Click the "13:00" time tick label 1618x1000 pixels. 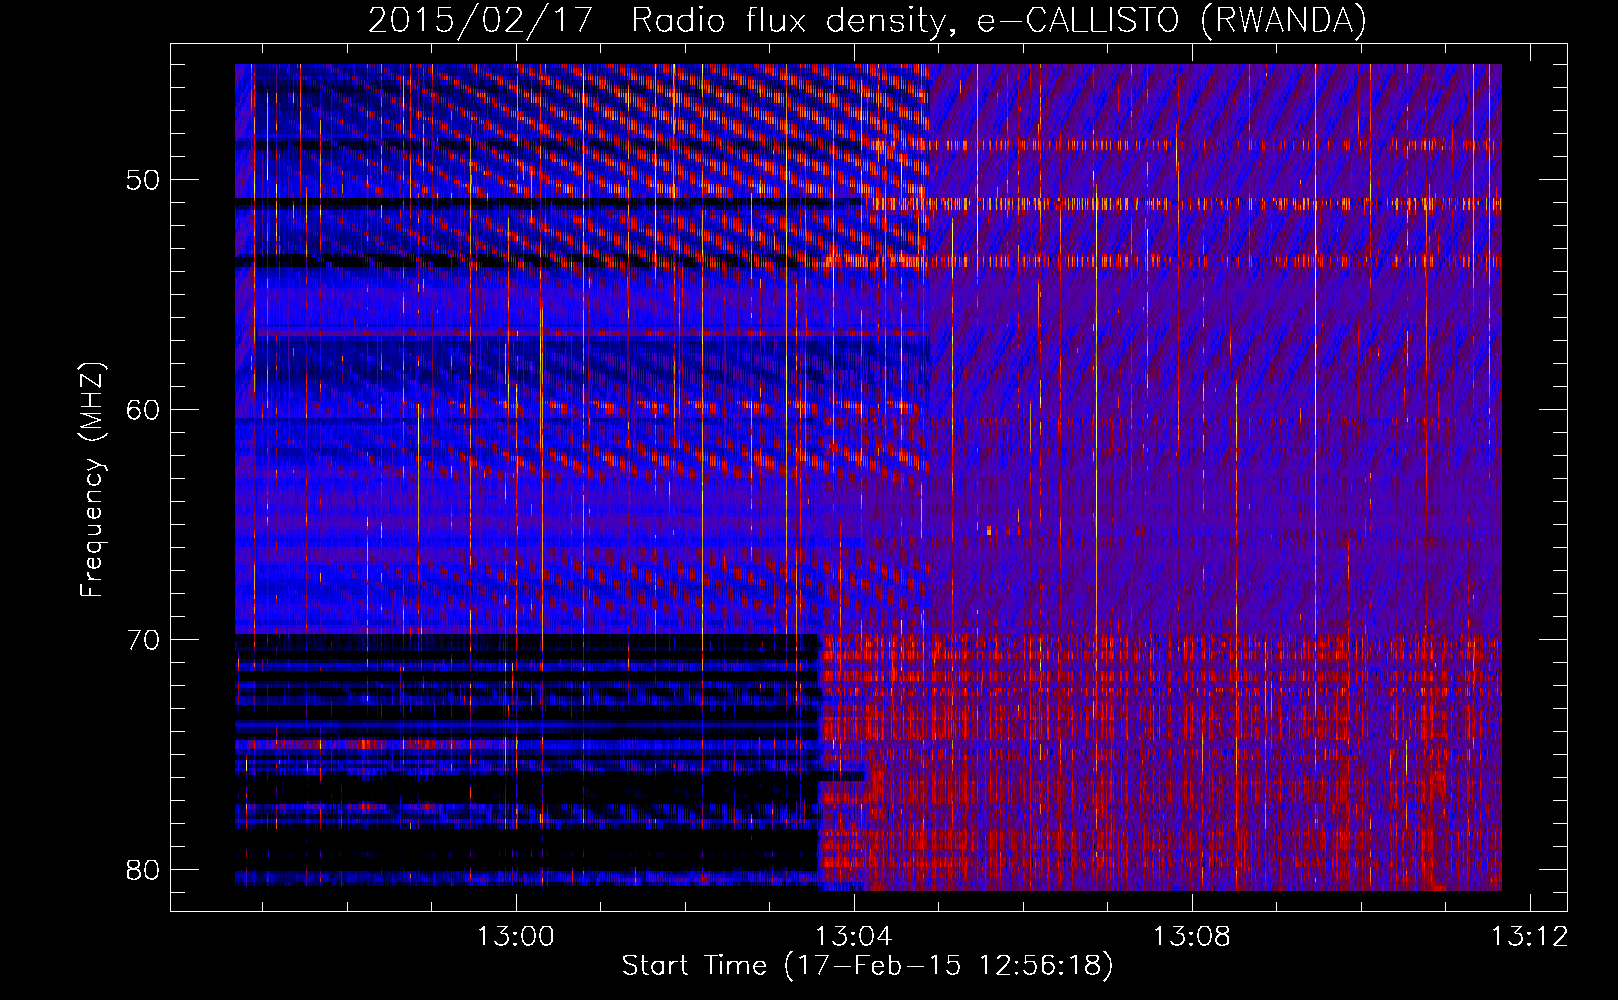pos(516,937)
